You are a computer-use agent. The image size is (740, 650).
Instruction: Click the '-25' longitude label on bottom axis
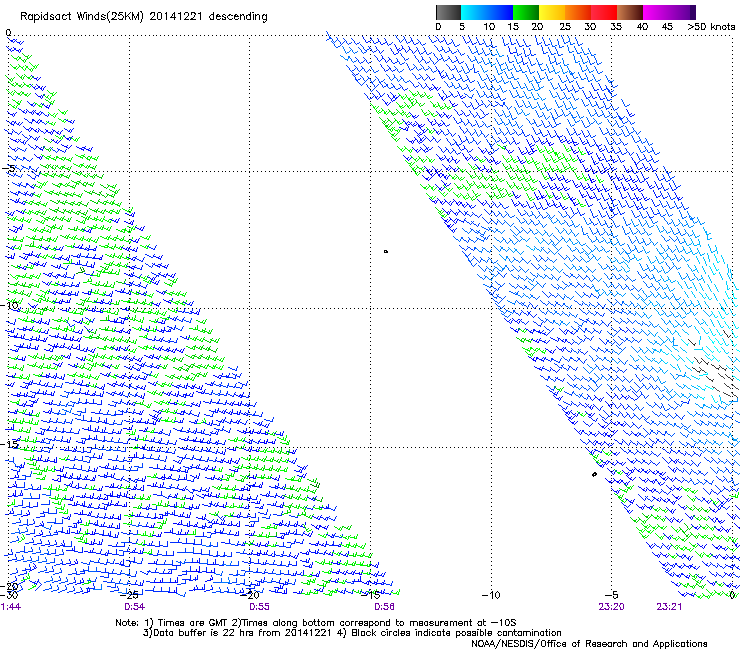click(x=129, y=595)
